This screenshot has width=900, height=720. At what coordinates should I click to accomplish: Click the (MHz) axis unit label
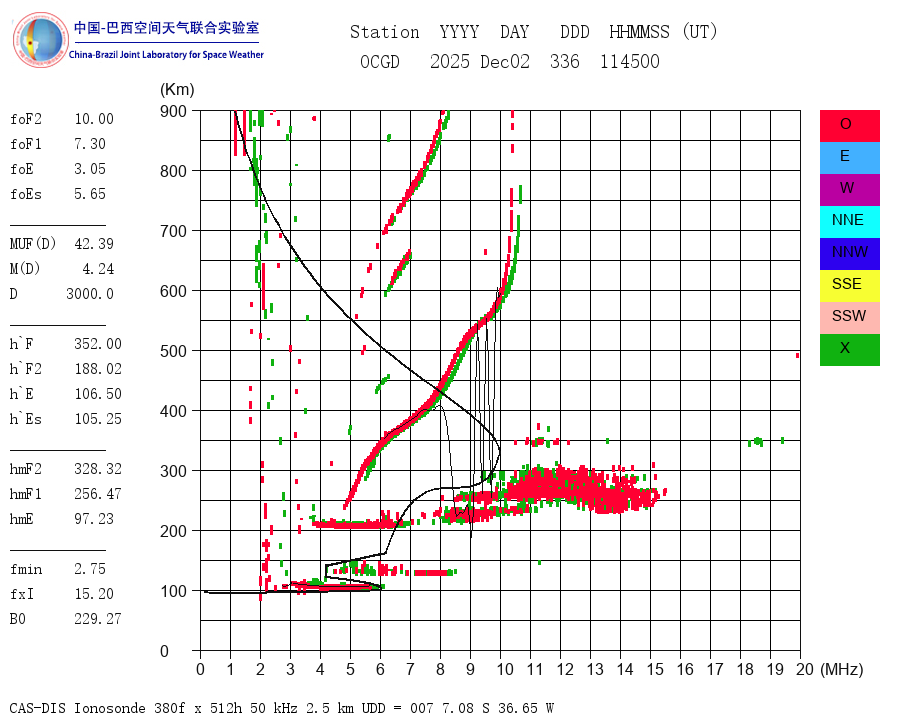tap(842, 669)
